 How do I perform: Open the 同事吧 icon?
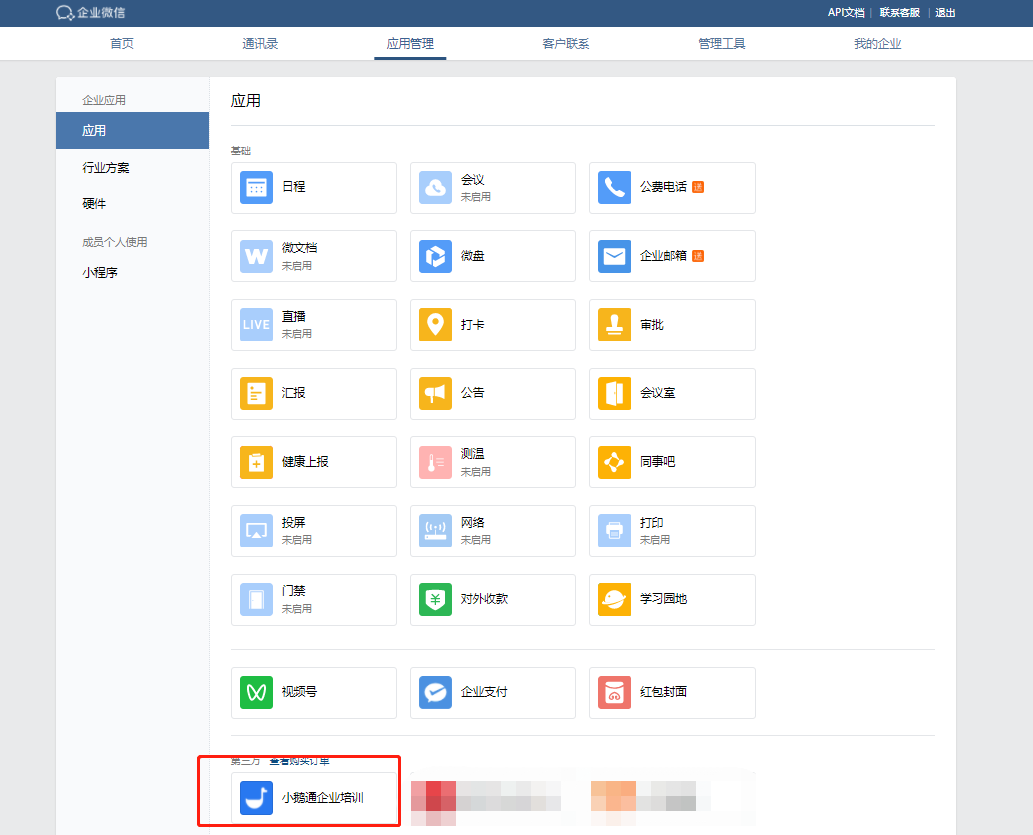(x=615, y=462)
